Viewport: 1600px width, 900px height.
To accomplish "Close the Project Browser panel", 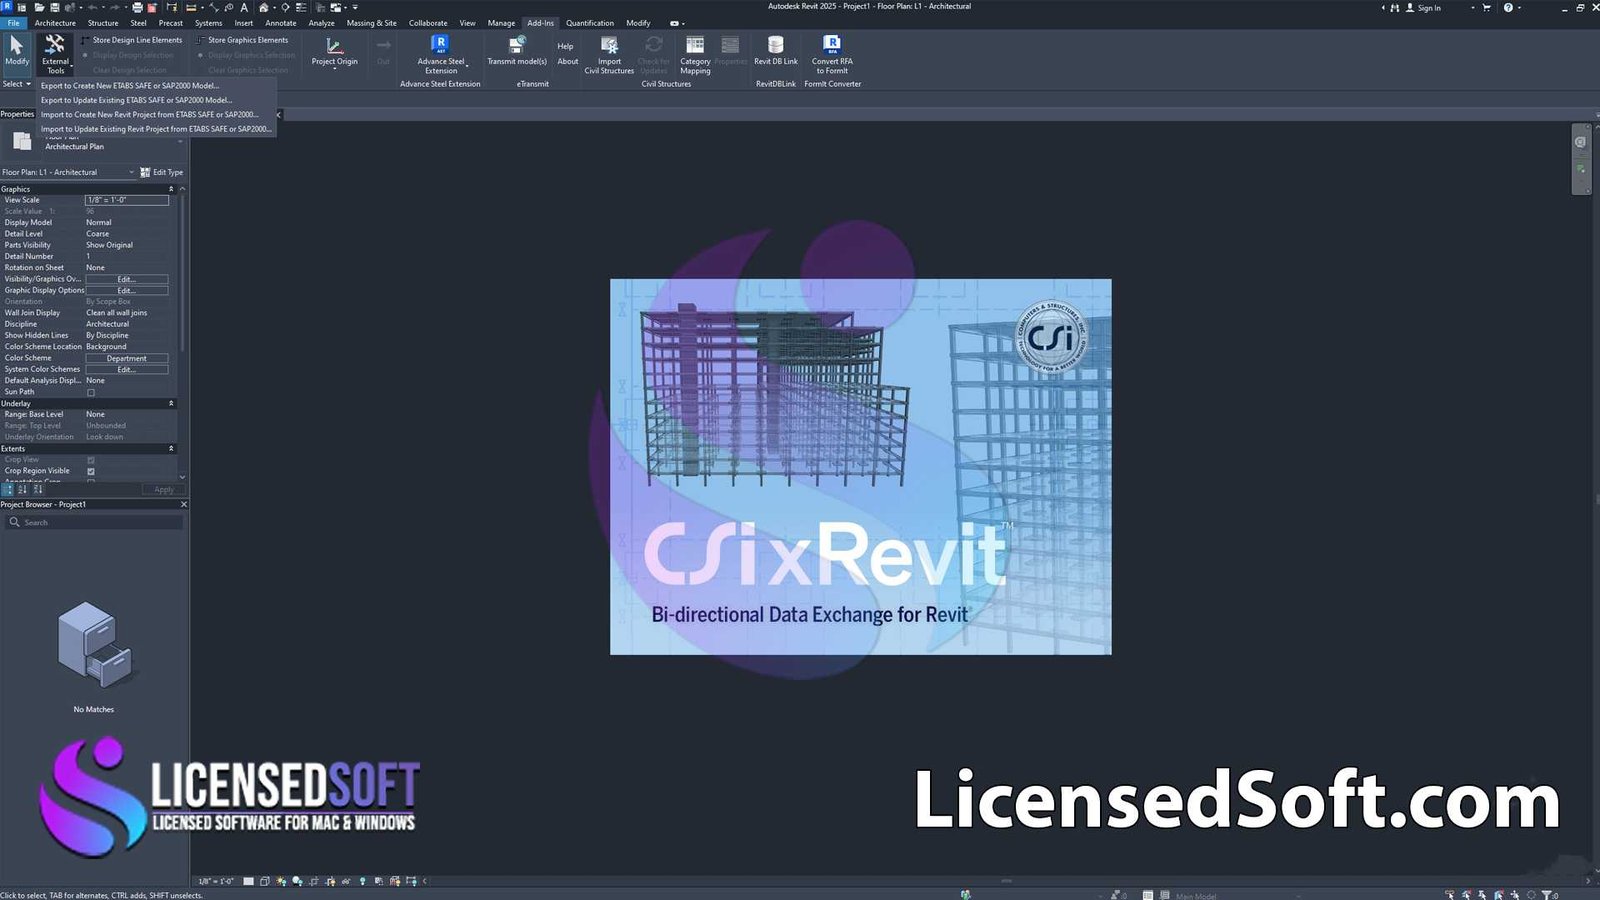I will (x=183, y=504).
